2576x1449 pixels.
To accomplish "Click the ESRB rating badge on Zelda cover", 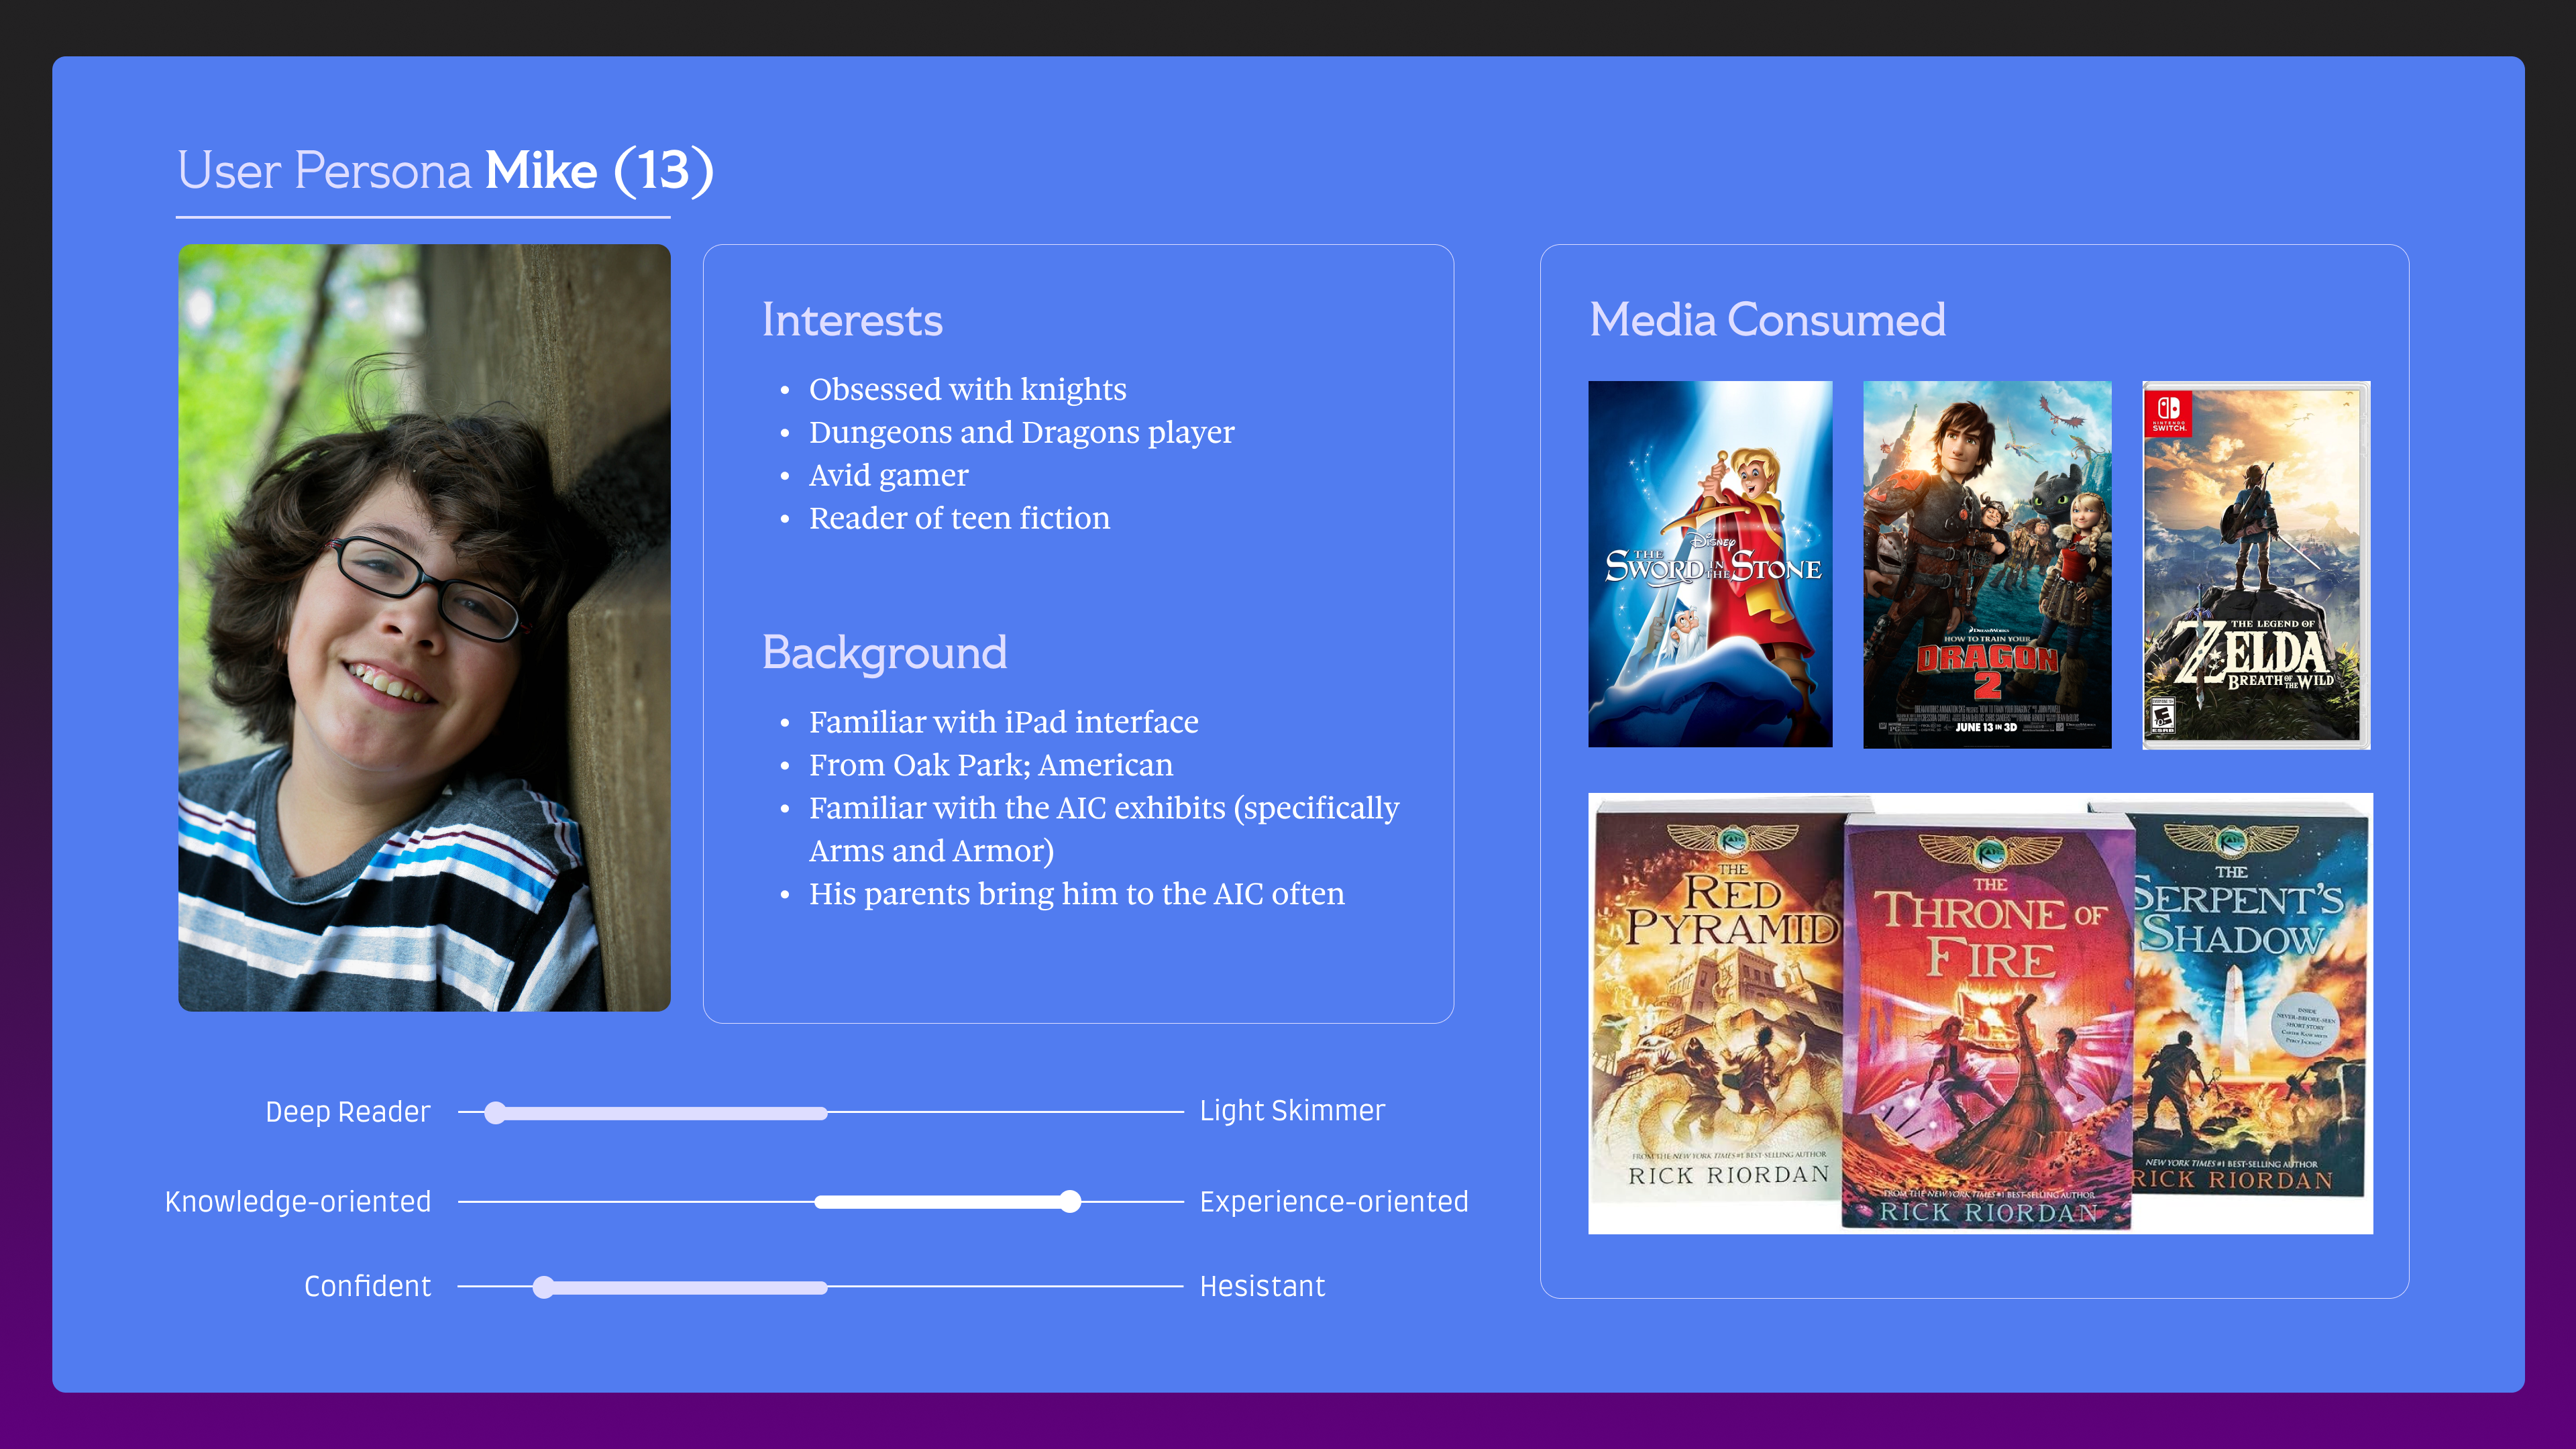I will [2163, 717].
